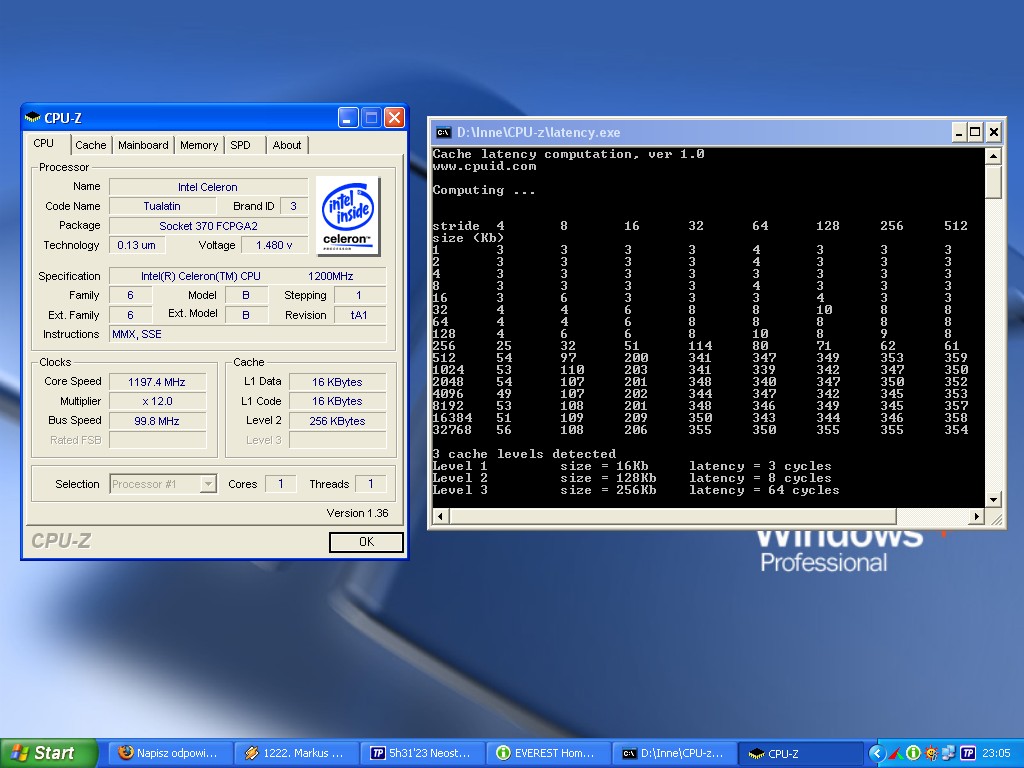Image resolution: width=1024 pixels, height=768 pixels.
Task: Open the '1222. Markus ...' taskbar button
Action: coord(295,753)
